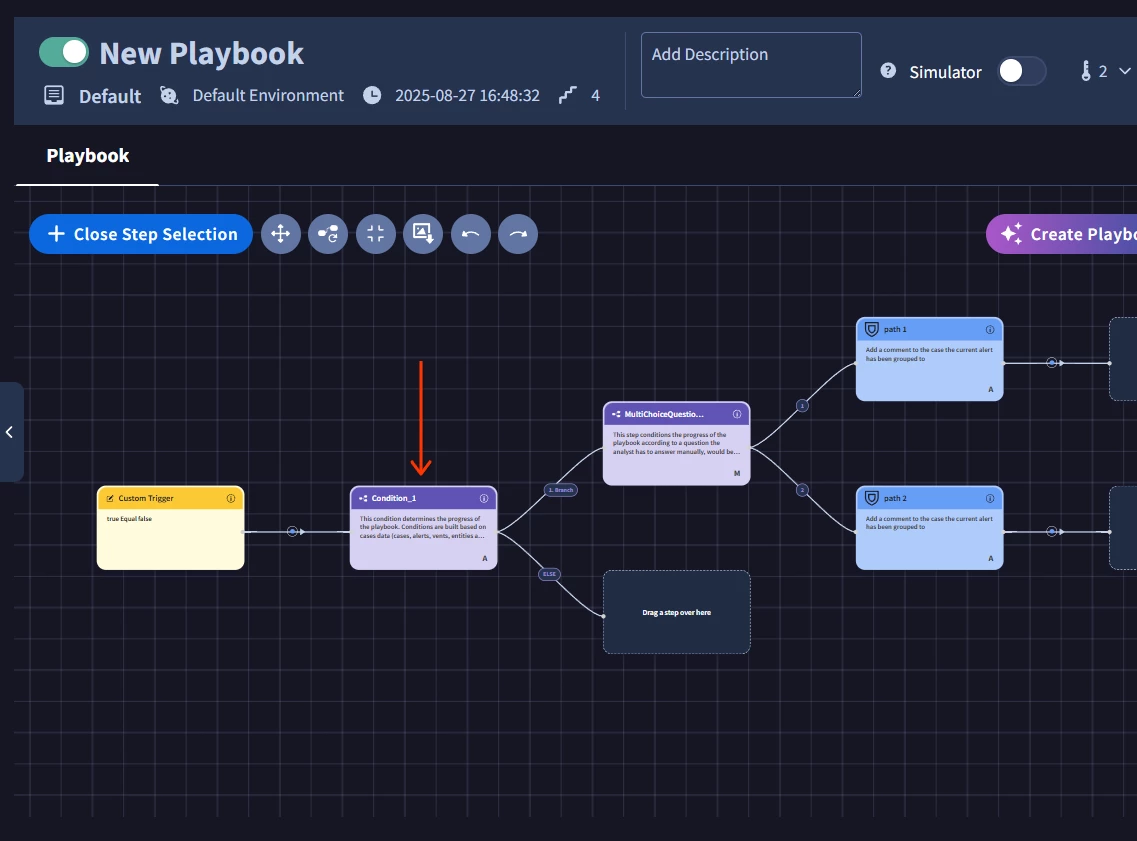Click the New Playbook title
The height and width of the screenshot is (841, 1137).
(x=202, y=53)
